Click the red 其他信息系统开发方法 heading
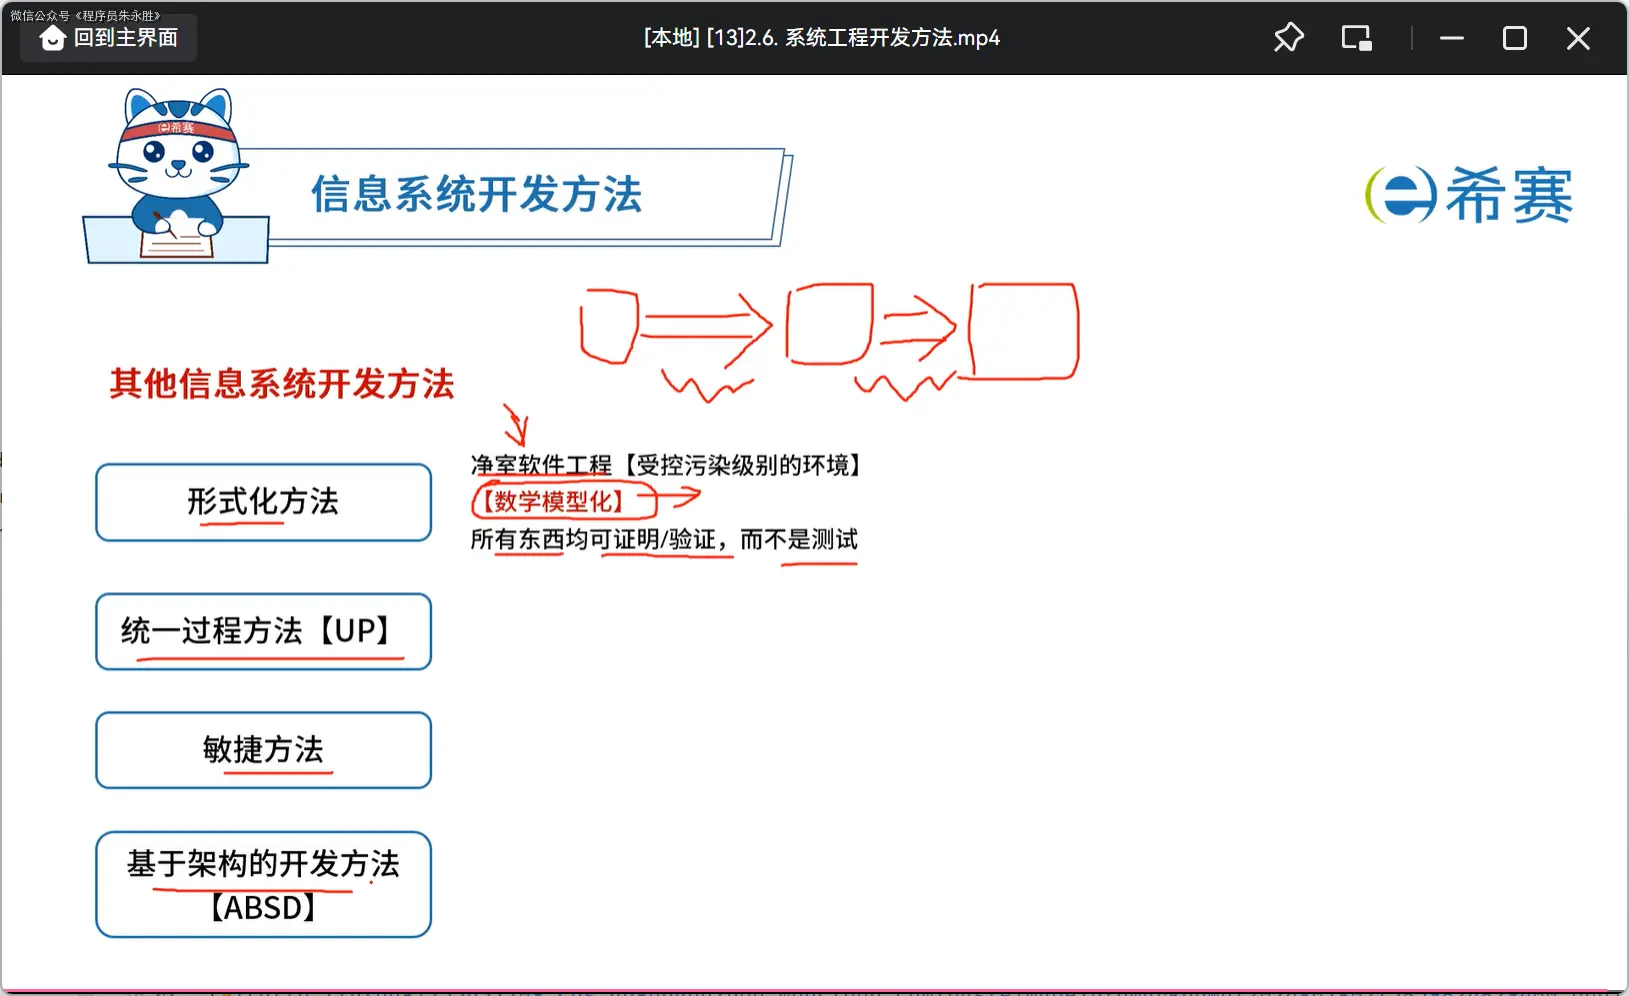Viewport: 1629px width, 996px height. tap(282, 383)
